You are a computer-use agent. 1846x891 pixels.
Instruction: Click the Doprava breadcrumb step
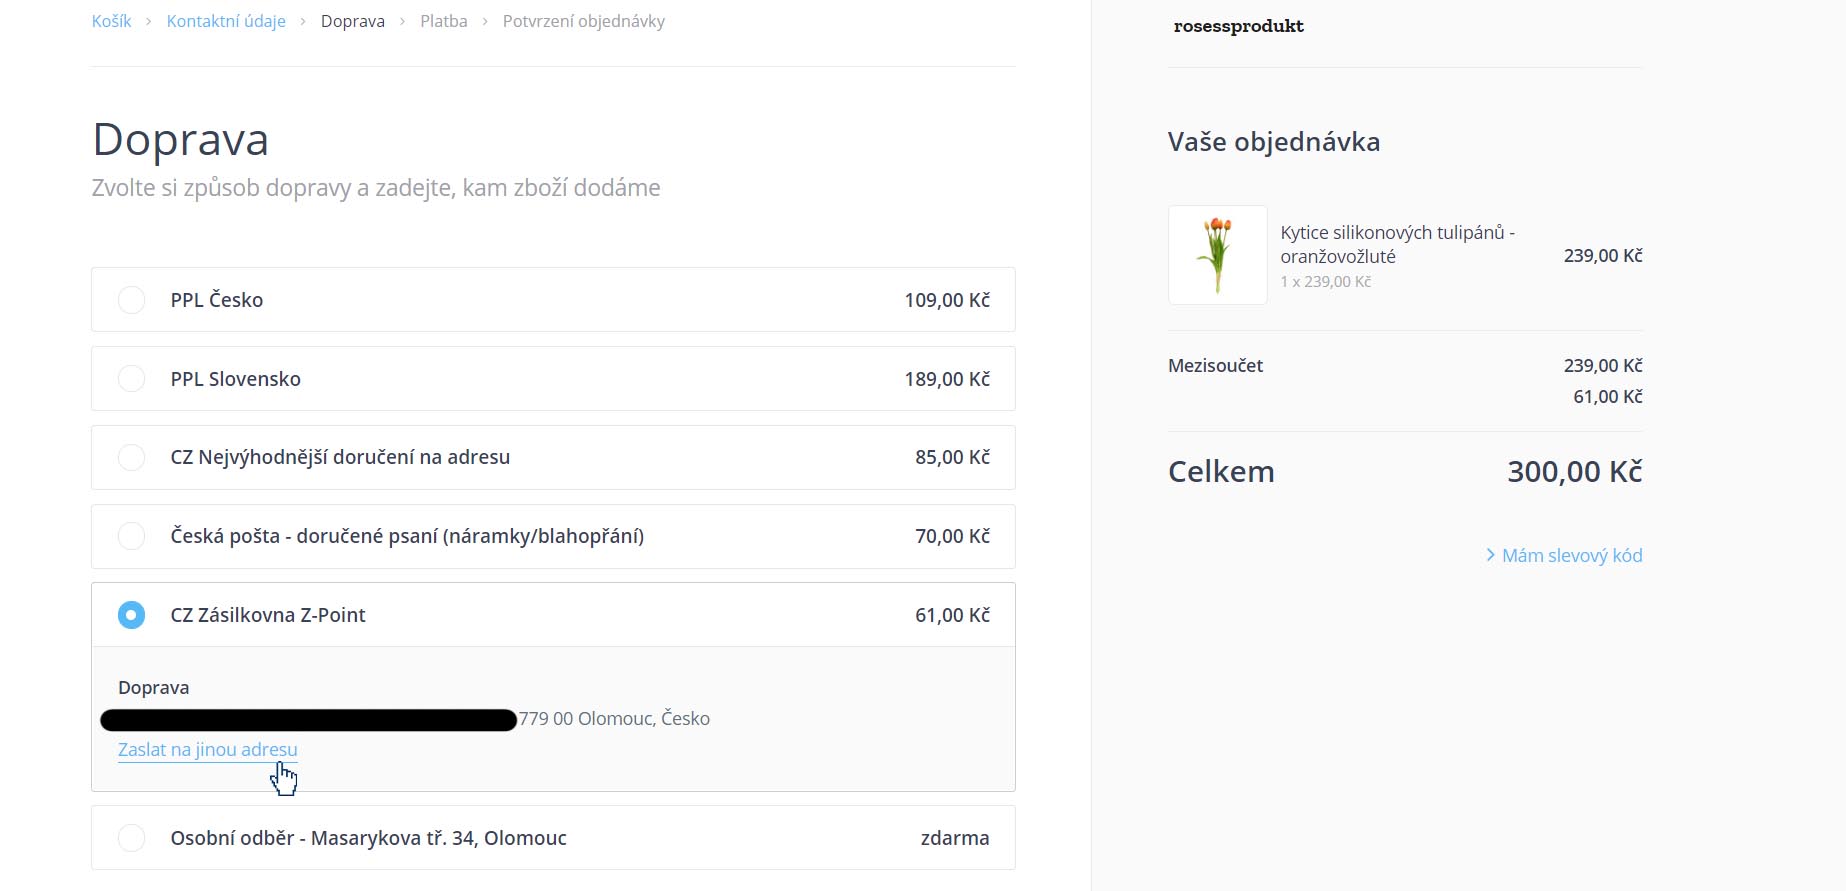(x=352, y=21)
